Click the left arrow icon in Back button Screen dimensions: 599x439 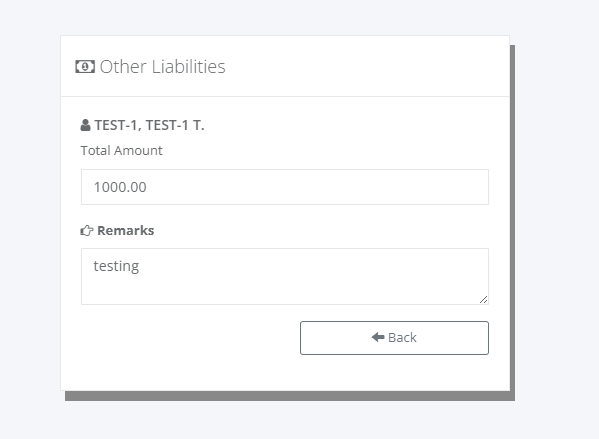pyautogui.click(x=378, y=337)
